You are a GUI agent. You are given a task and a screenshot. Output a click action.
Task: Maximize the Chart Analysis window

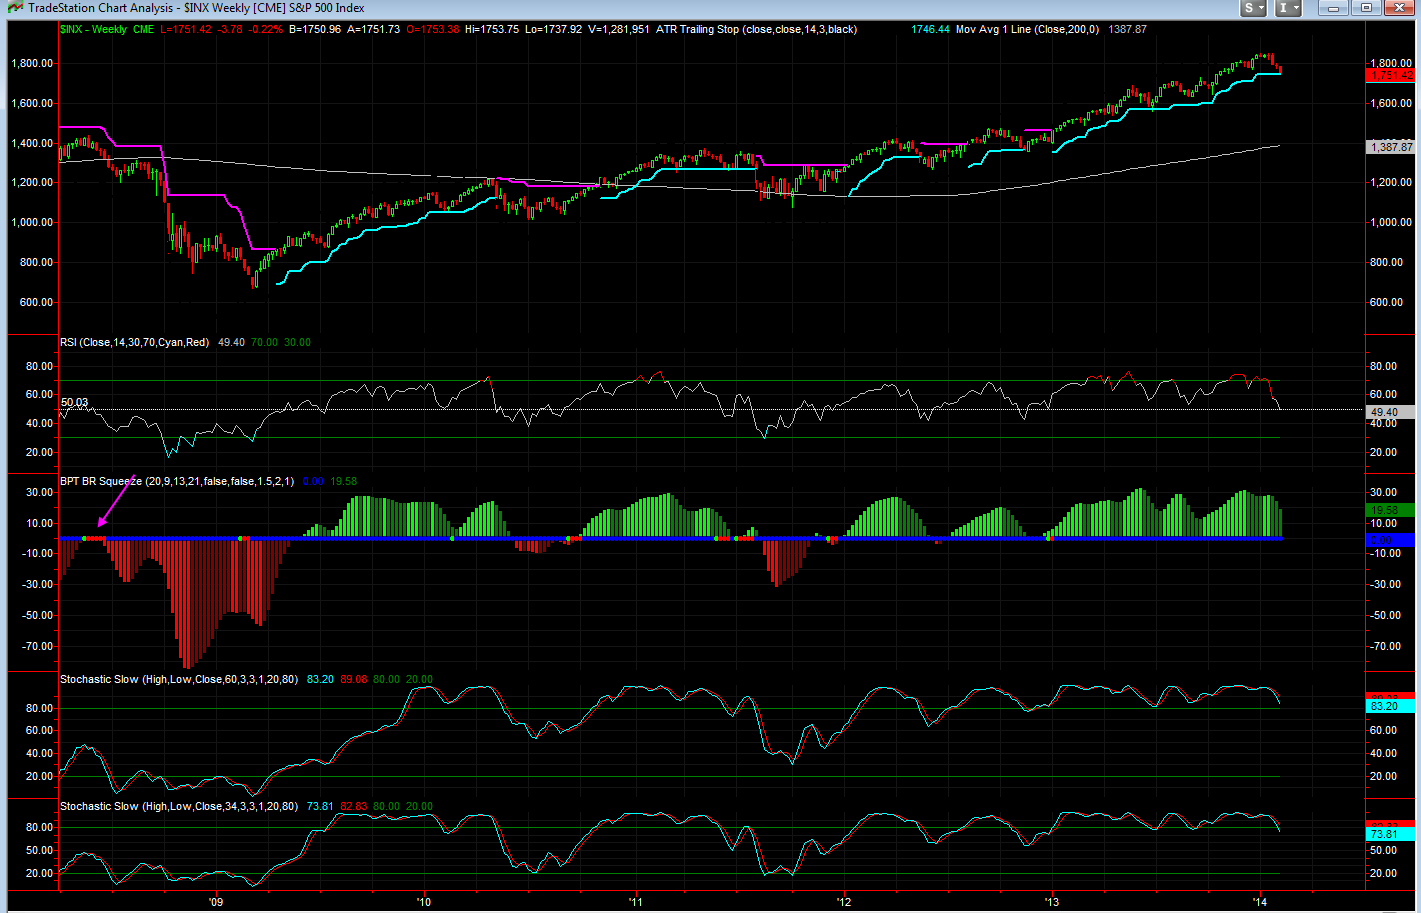coord(1366,8)
